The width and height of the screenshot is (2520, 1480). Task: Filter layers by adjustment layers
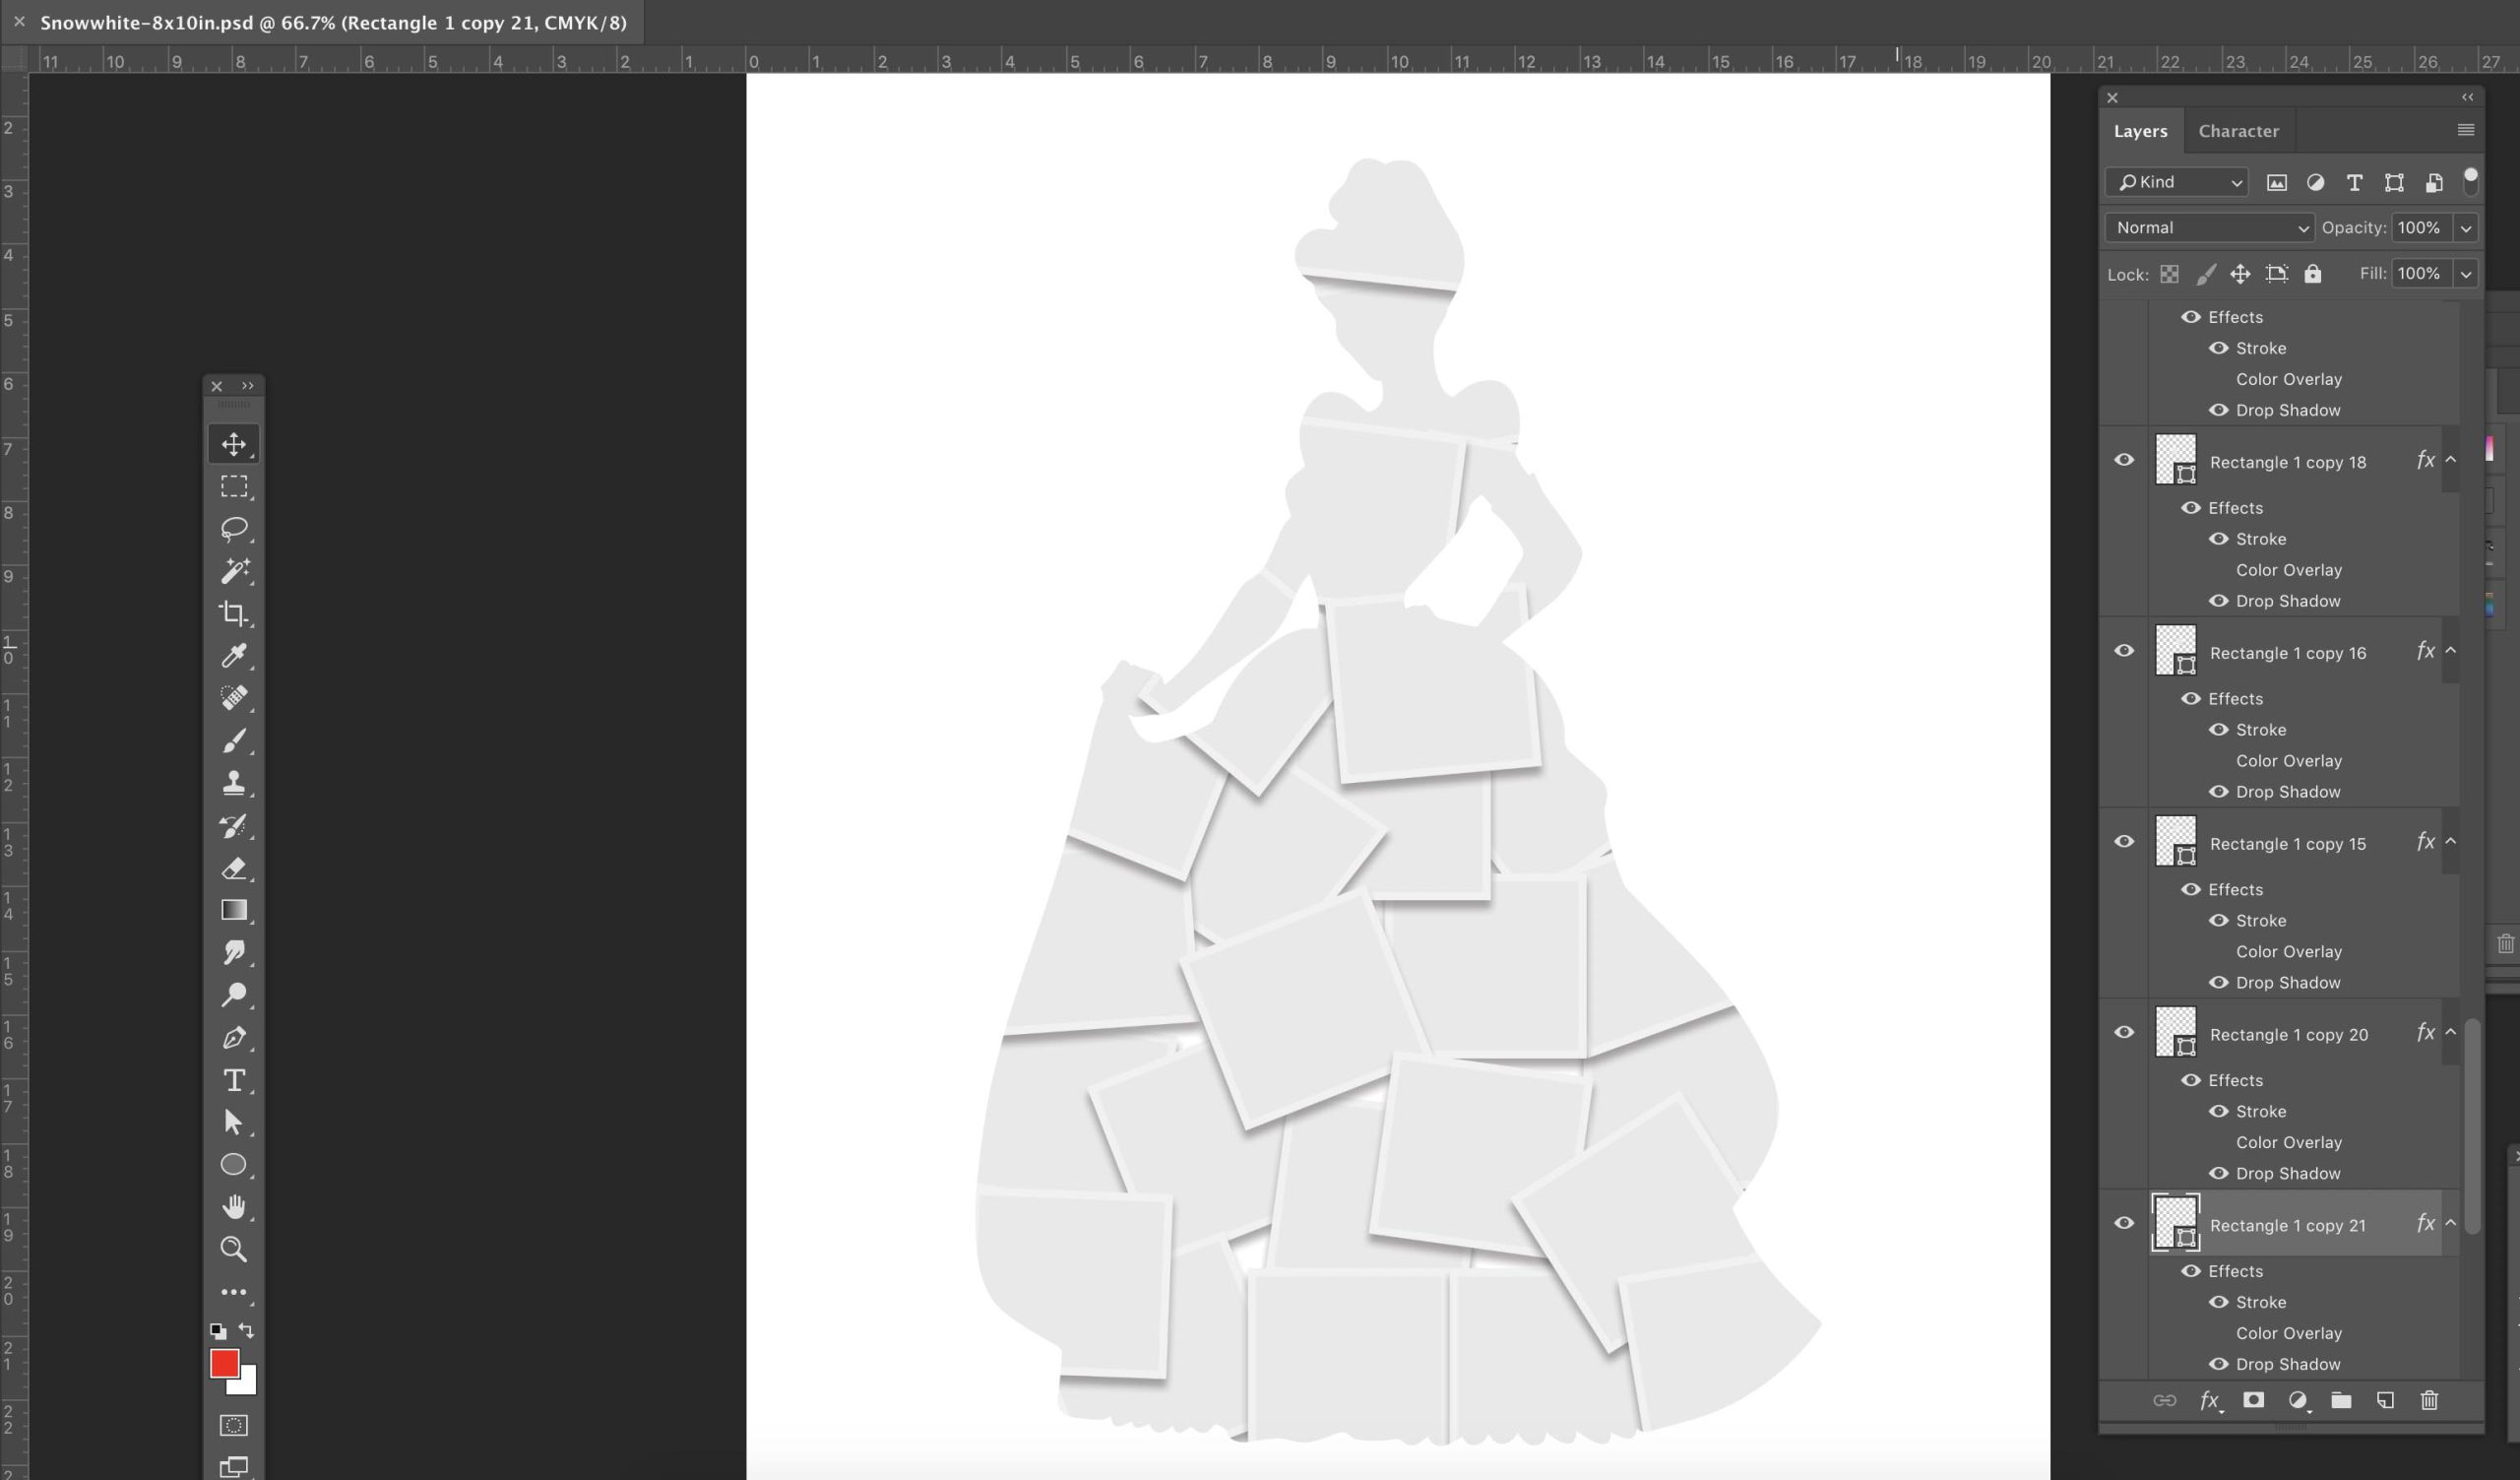click(2315, 182)
